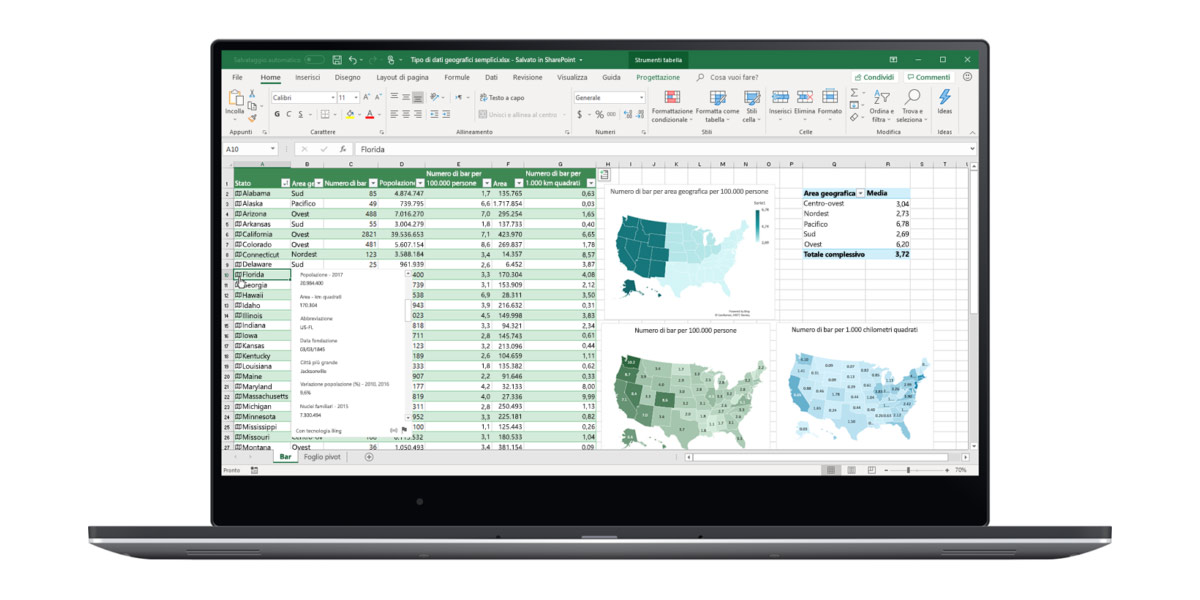Screen dimensions: 1200x600
Task: Switch to the Foglio pivot sheet tab
Action: (x=322, y=457)
